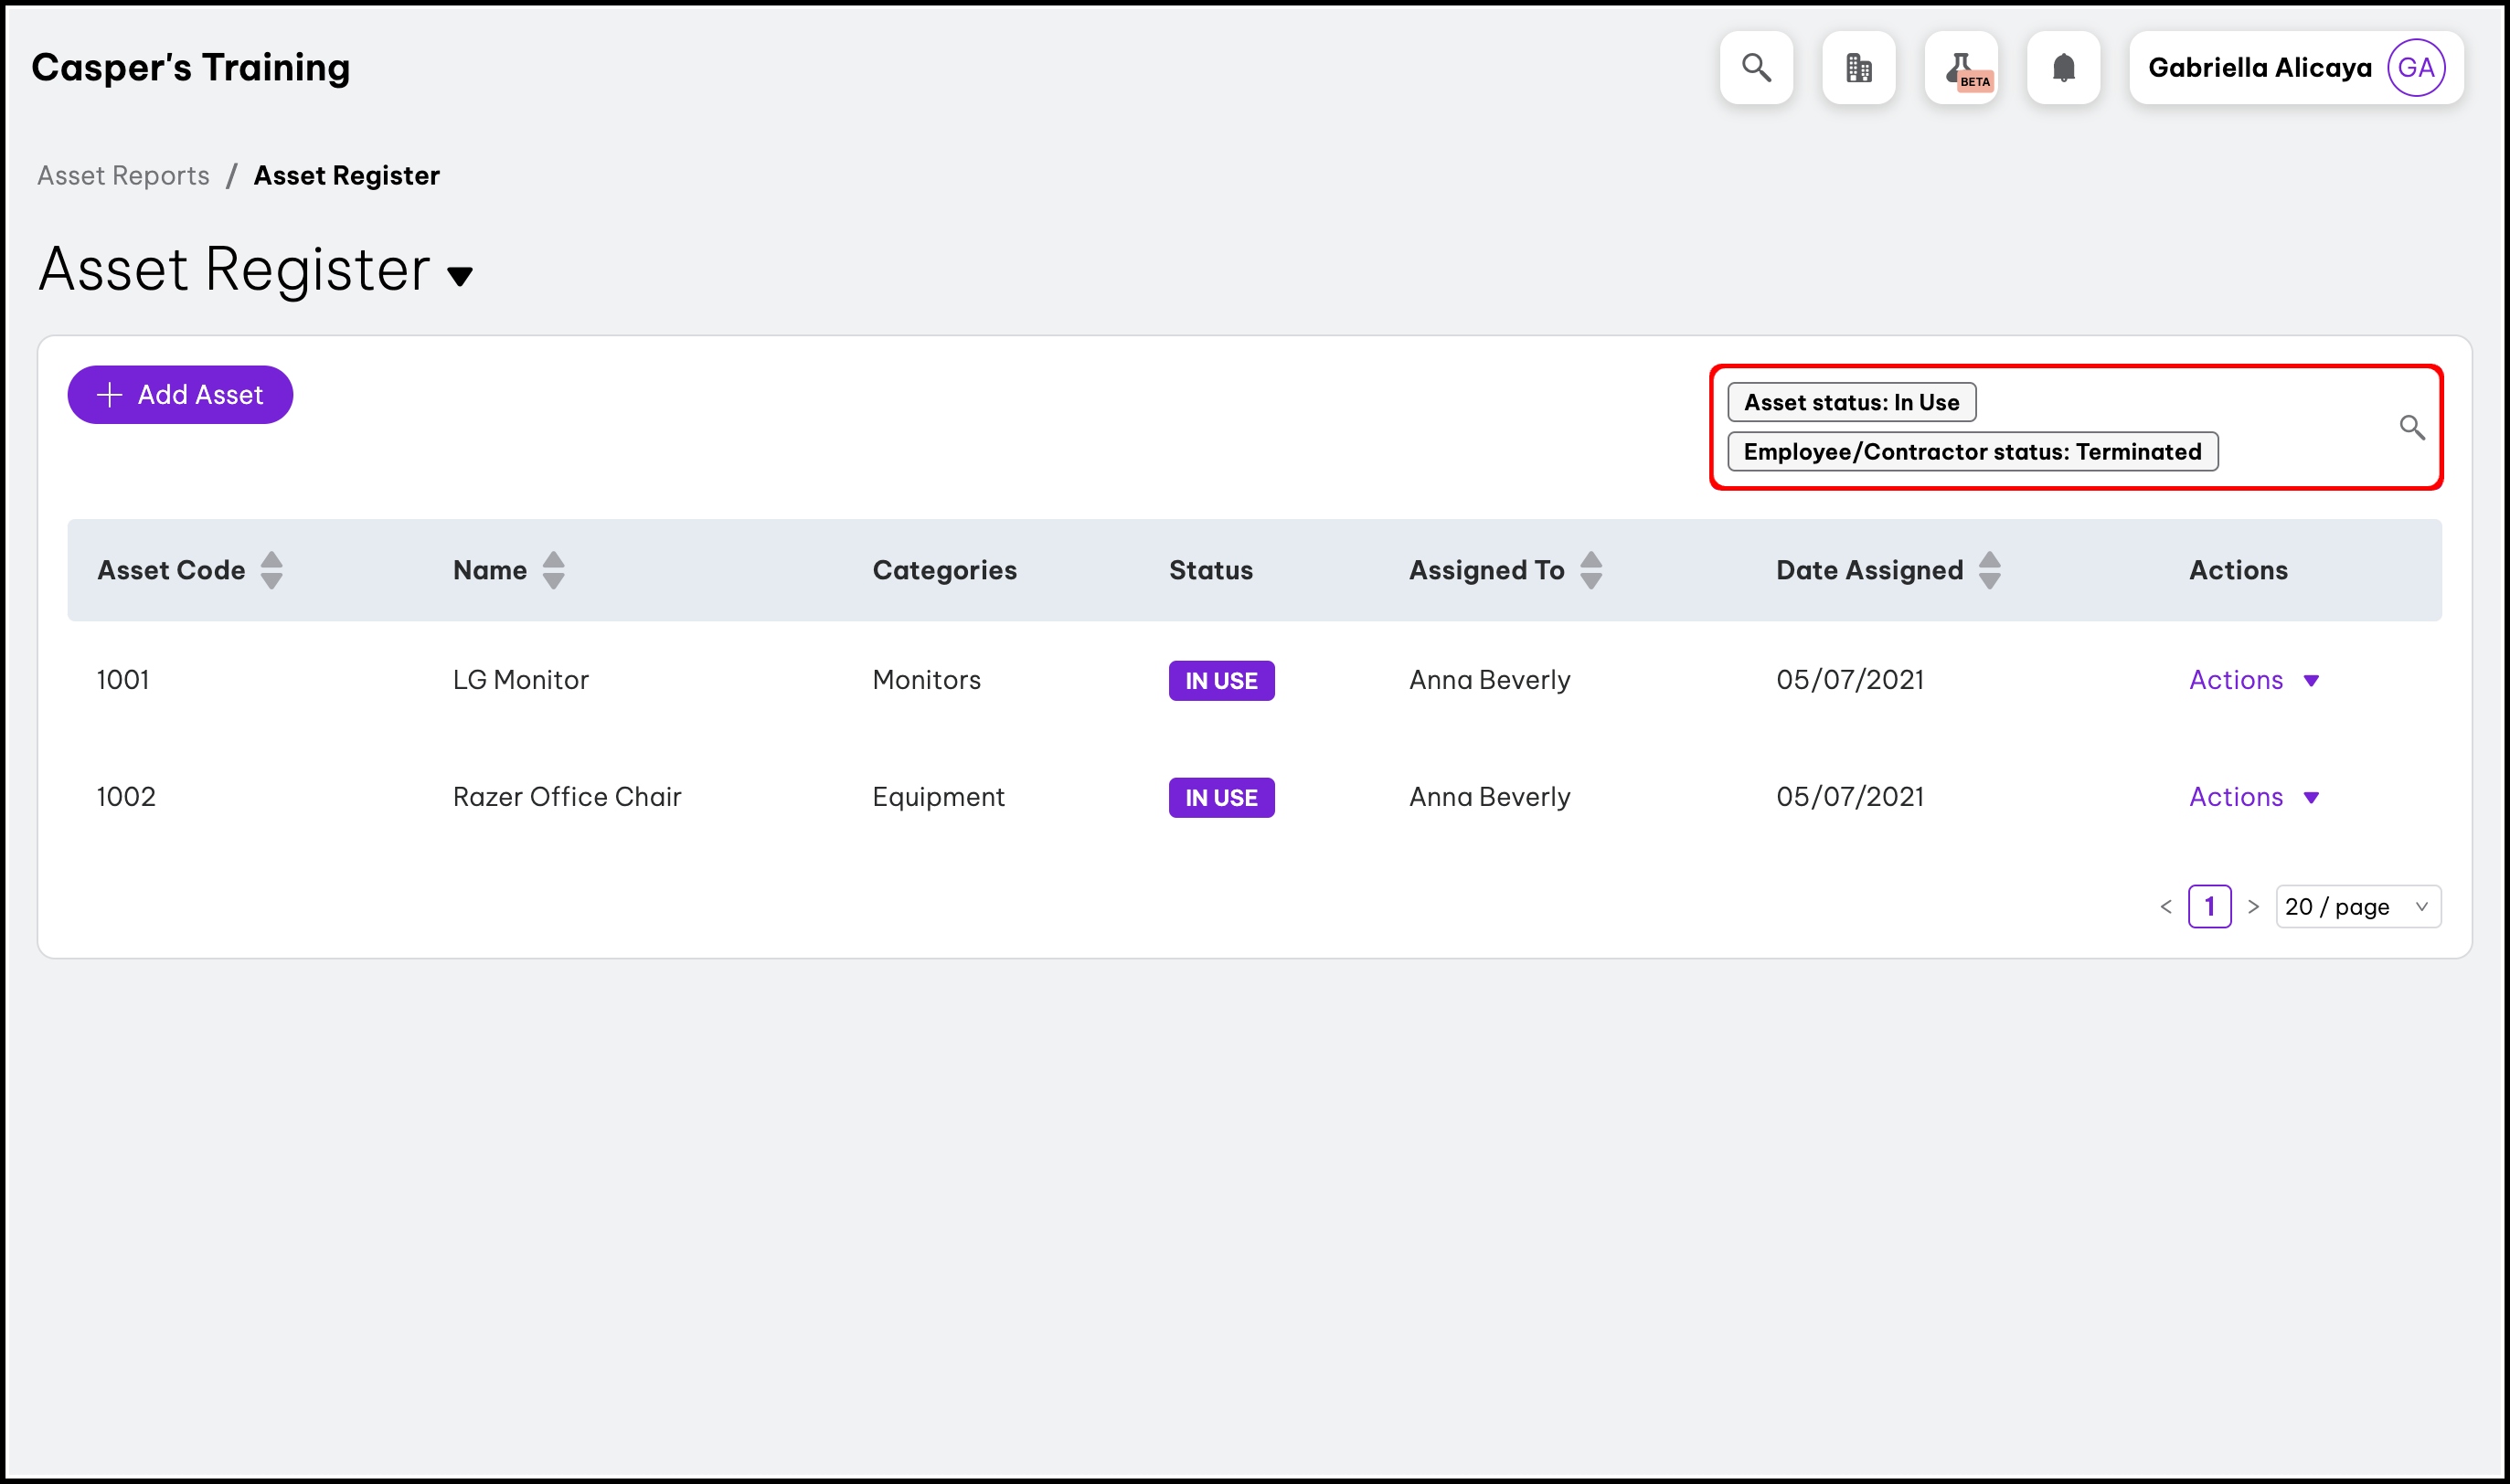Open notifications bell icon
Image resolution: width=2510 pixels, height=1484 pixels.
coord(2063,68)
